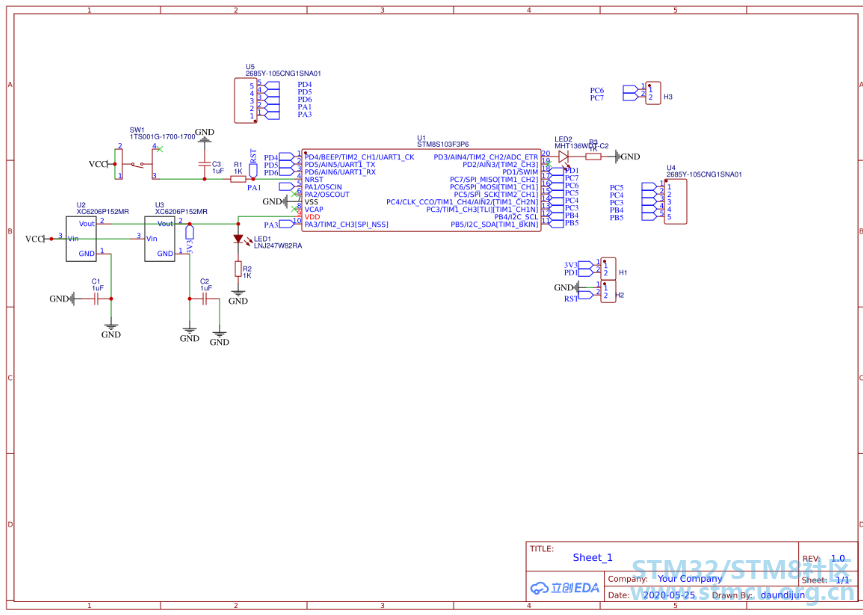The image size is (863, 615).
Task: Select the RST net label beside H2
Action: [x=571, y=299]
